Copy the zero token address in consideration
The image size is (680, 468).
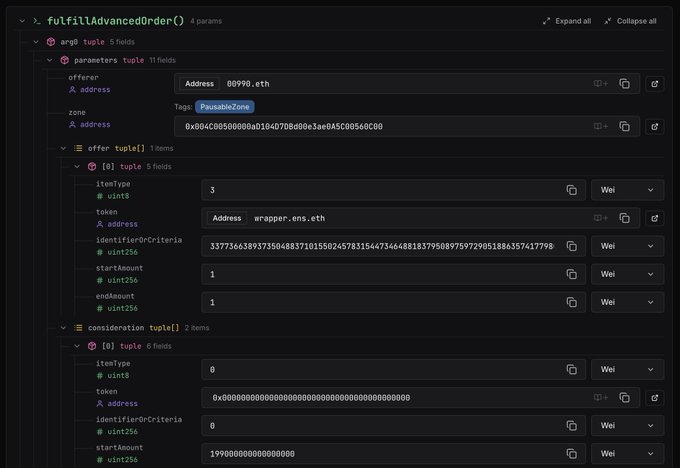click(624, 398)
